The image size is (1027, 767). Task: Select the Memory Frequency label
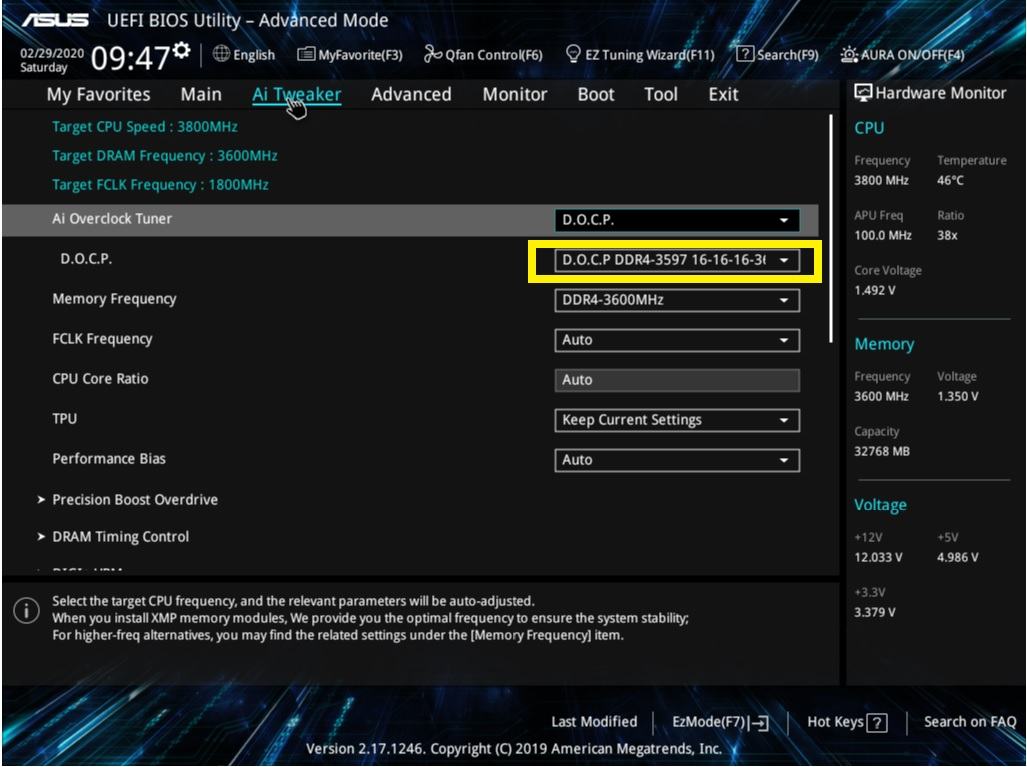pyautogui.click(x=115, y=299)
